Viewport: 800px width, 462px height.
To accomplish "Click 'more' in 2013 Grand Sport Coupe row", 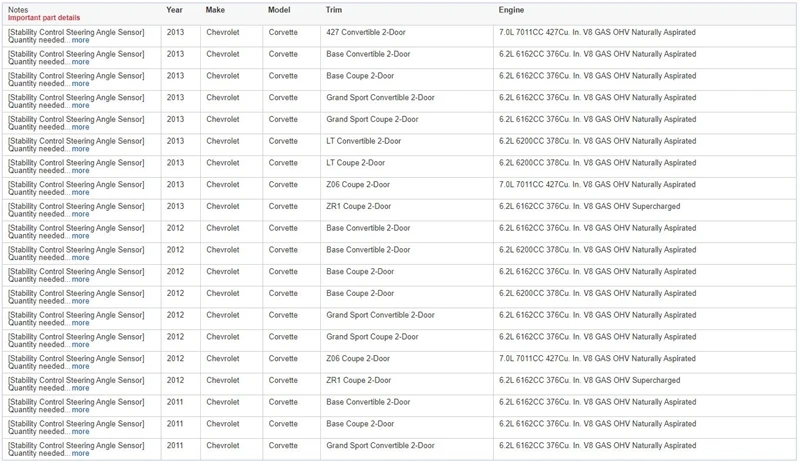I will pos(80,127).
